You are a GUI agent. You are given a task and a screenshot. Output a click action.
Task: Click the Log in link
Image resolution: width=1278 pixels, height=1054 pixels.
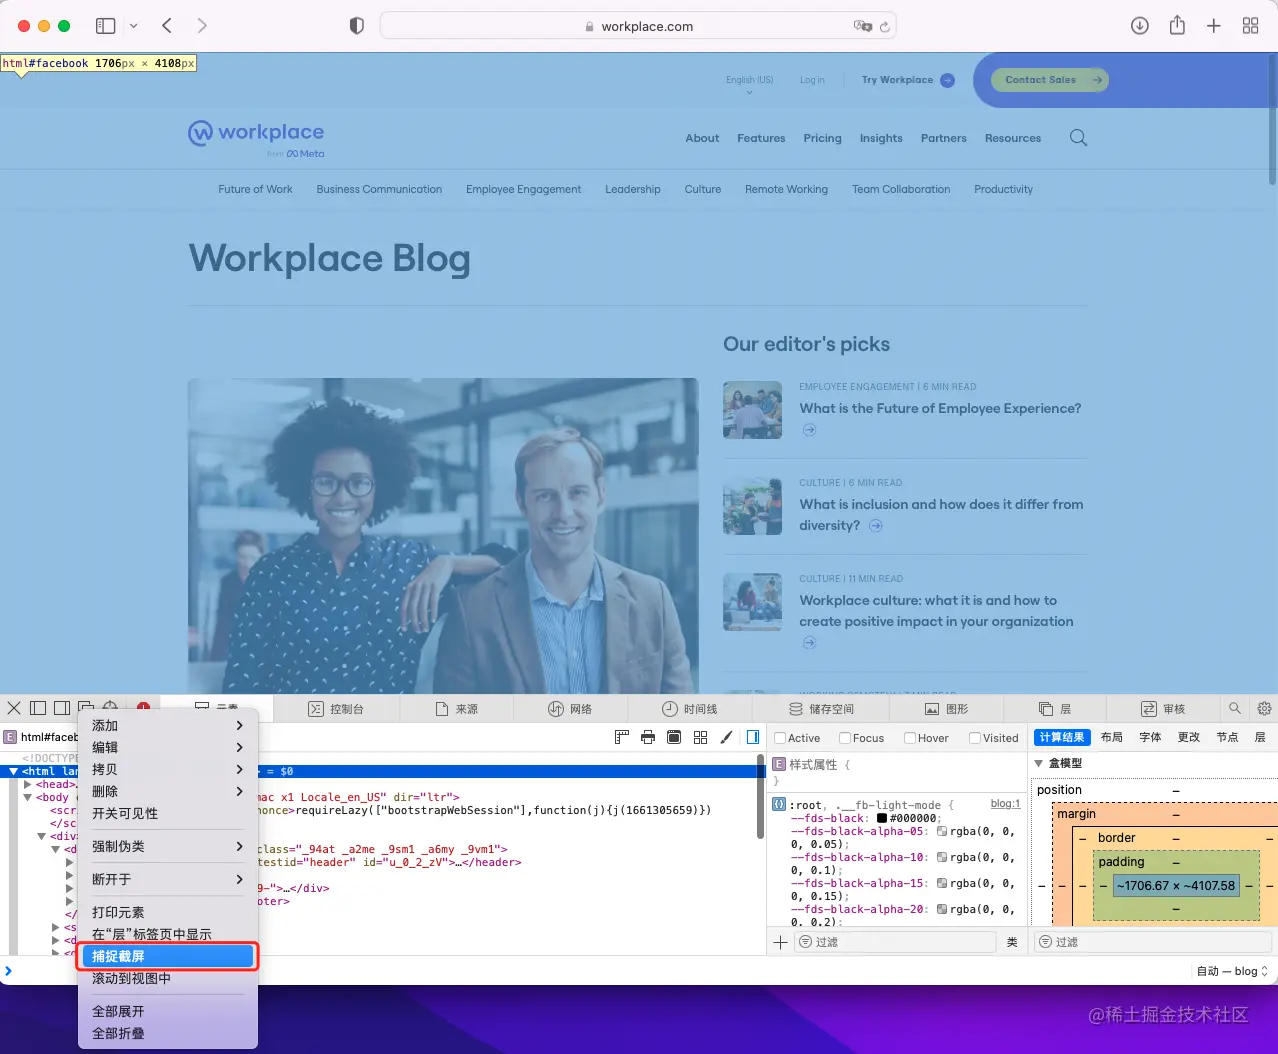(812, 80)
